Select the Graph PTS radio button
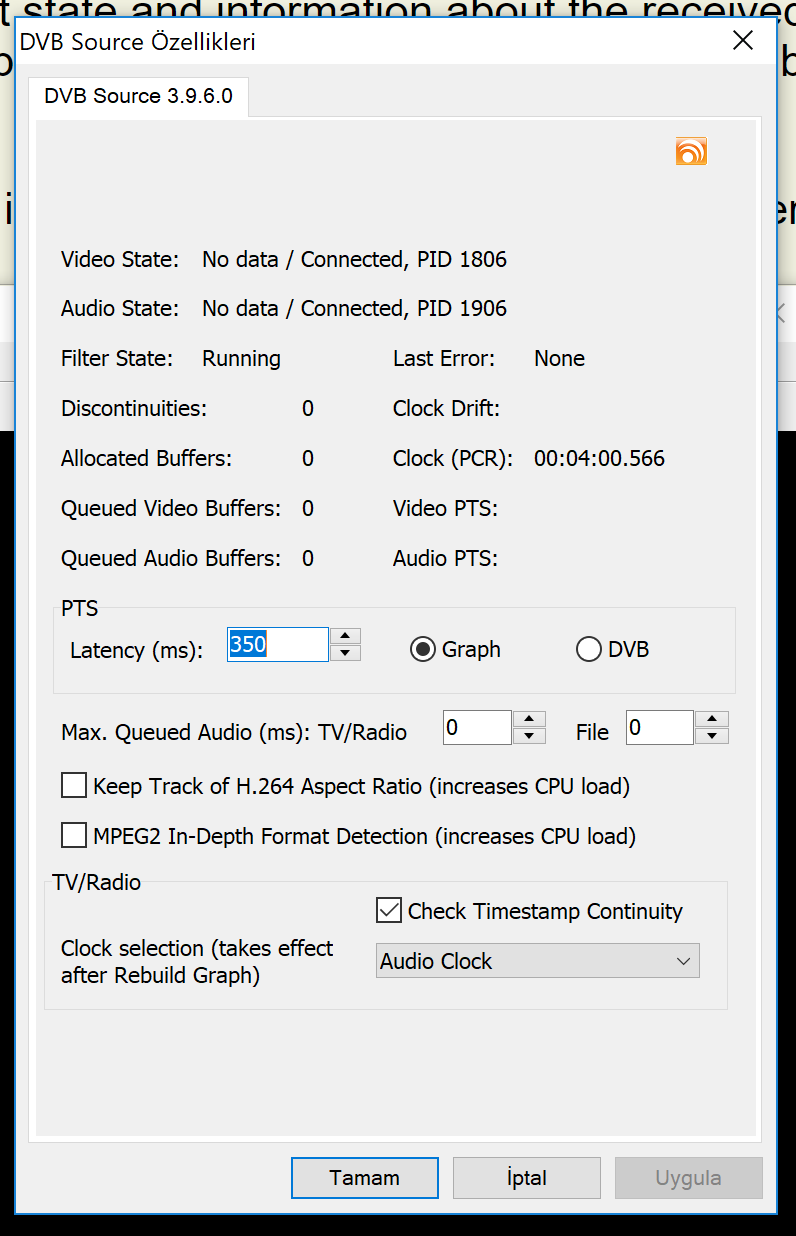 [423, 650]
